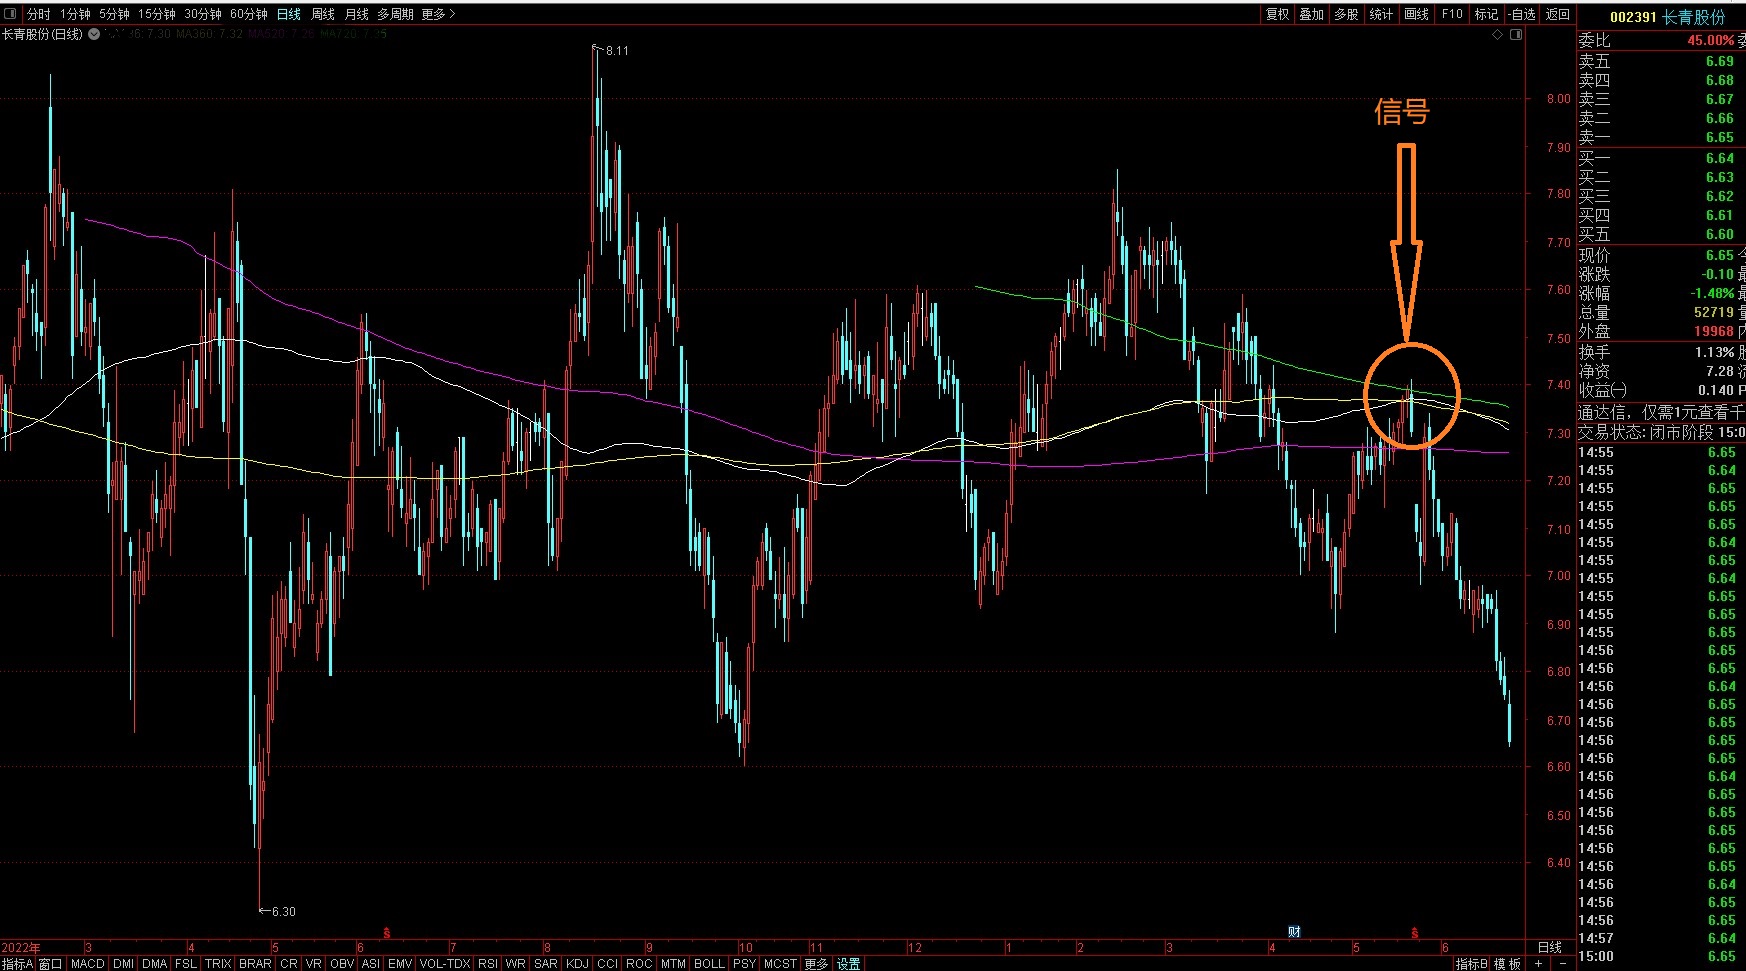Open 更多 indicators in the bottom bar
The height and width of the screenshot is (971, 1746).
(x=816, y=963)
